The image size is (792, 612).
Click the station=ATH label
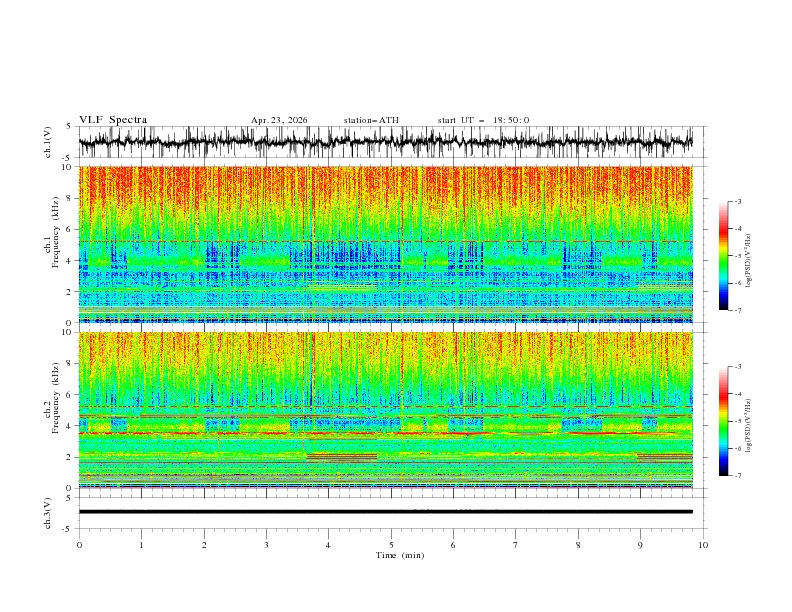pos(371,120)
